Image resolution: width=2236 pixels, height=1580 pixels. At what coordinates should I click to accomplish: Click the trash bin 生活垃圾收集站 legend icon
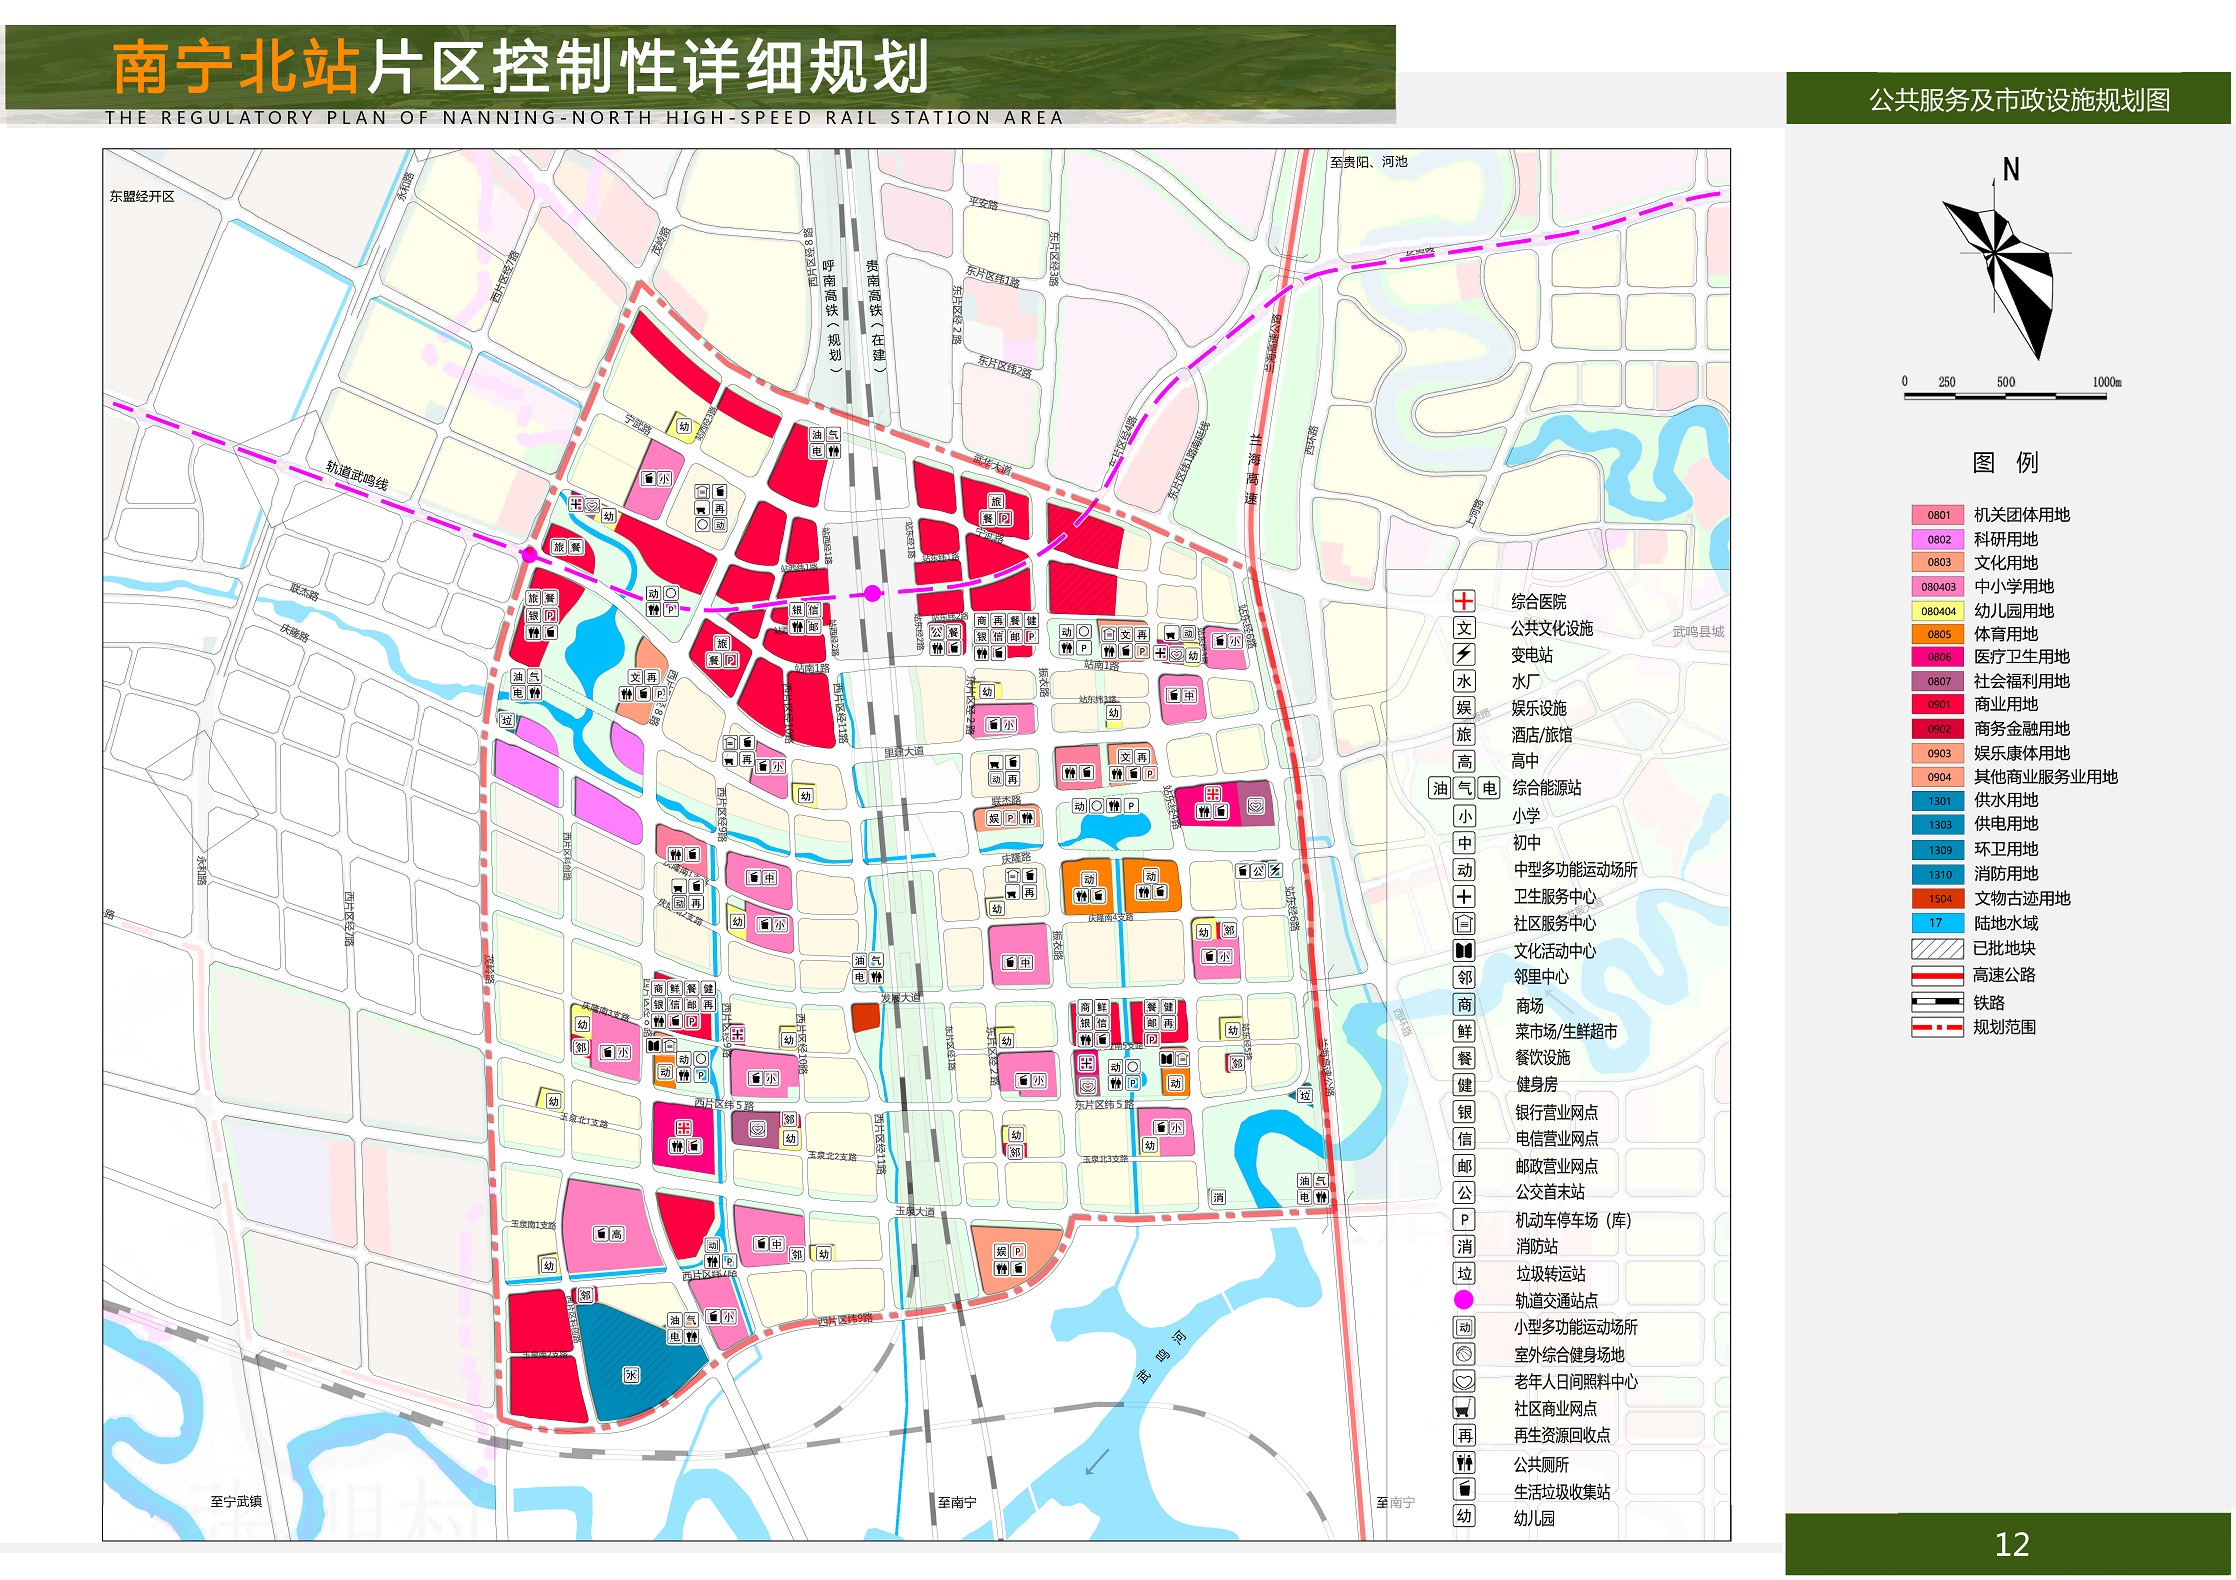1463,1490
